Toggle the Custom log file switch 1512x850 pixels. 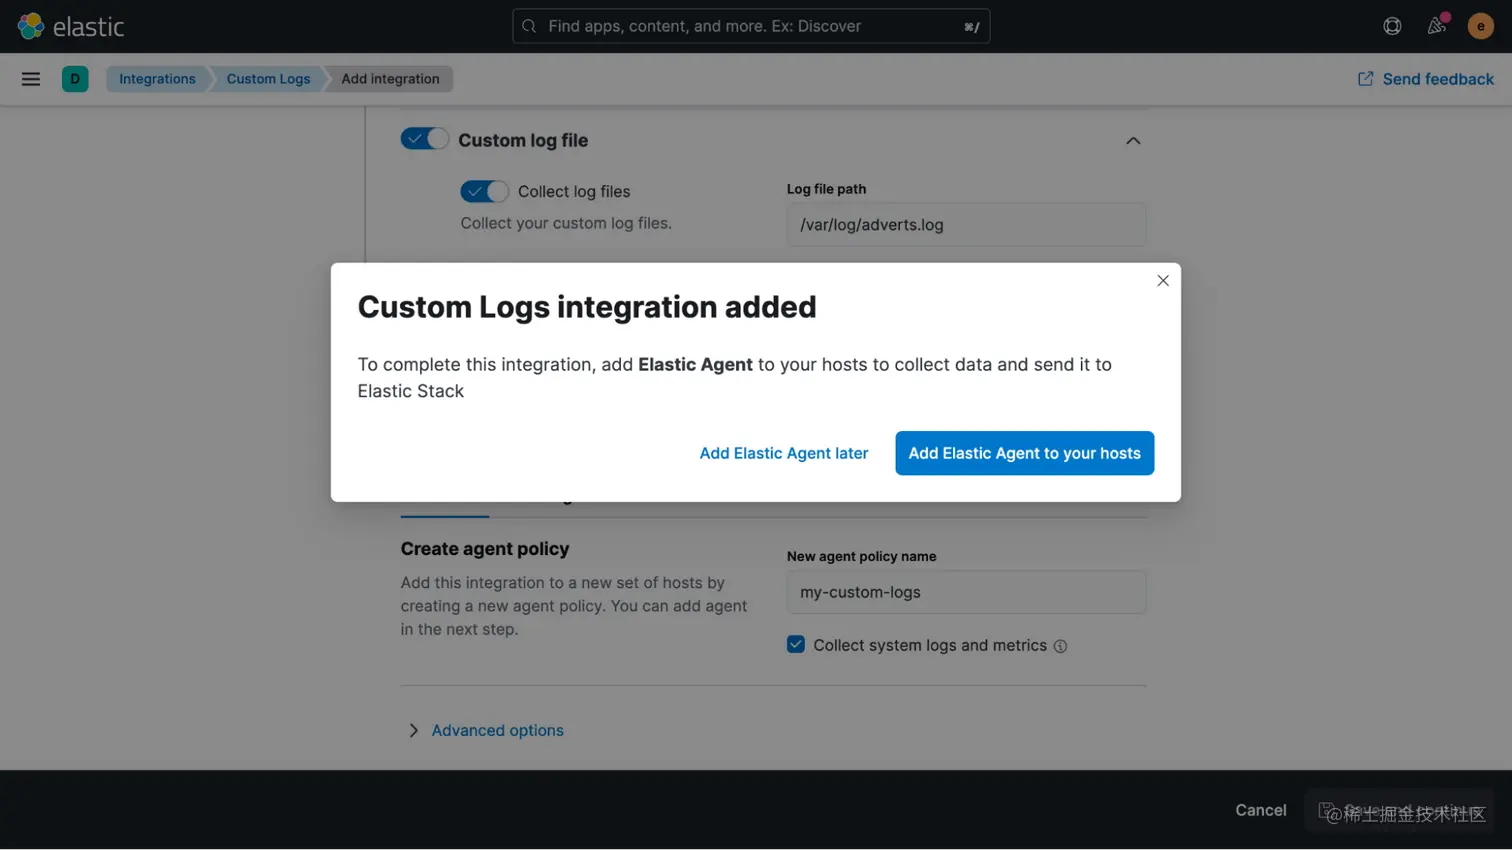click(x=425, y=139)
